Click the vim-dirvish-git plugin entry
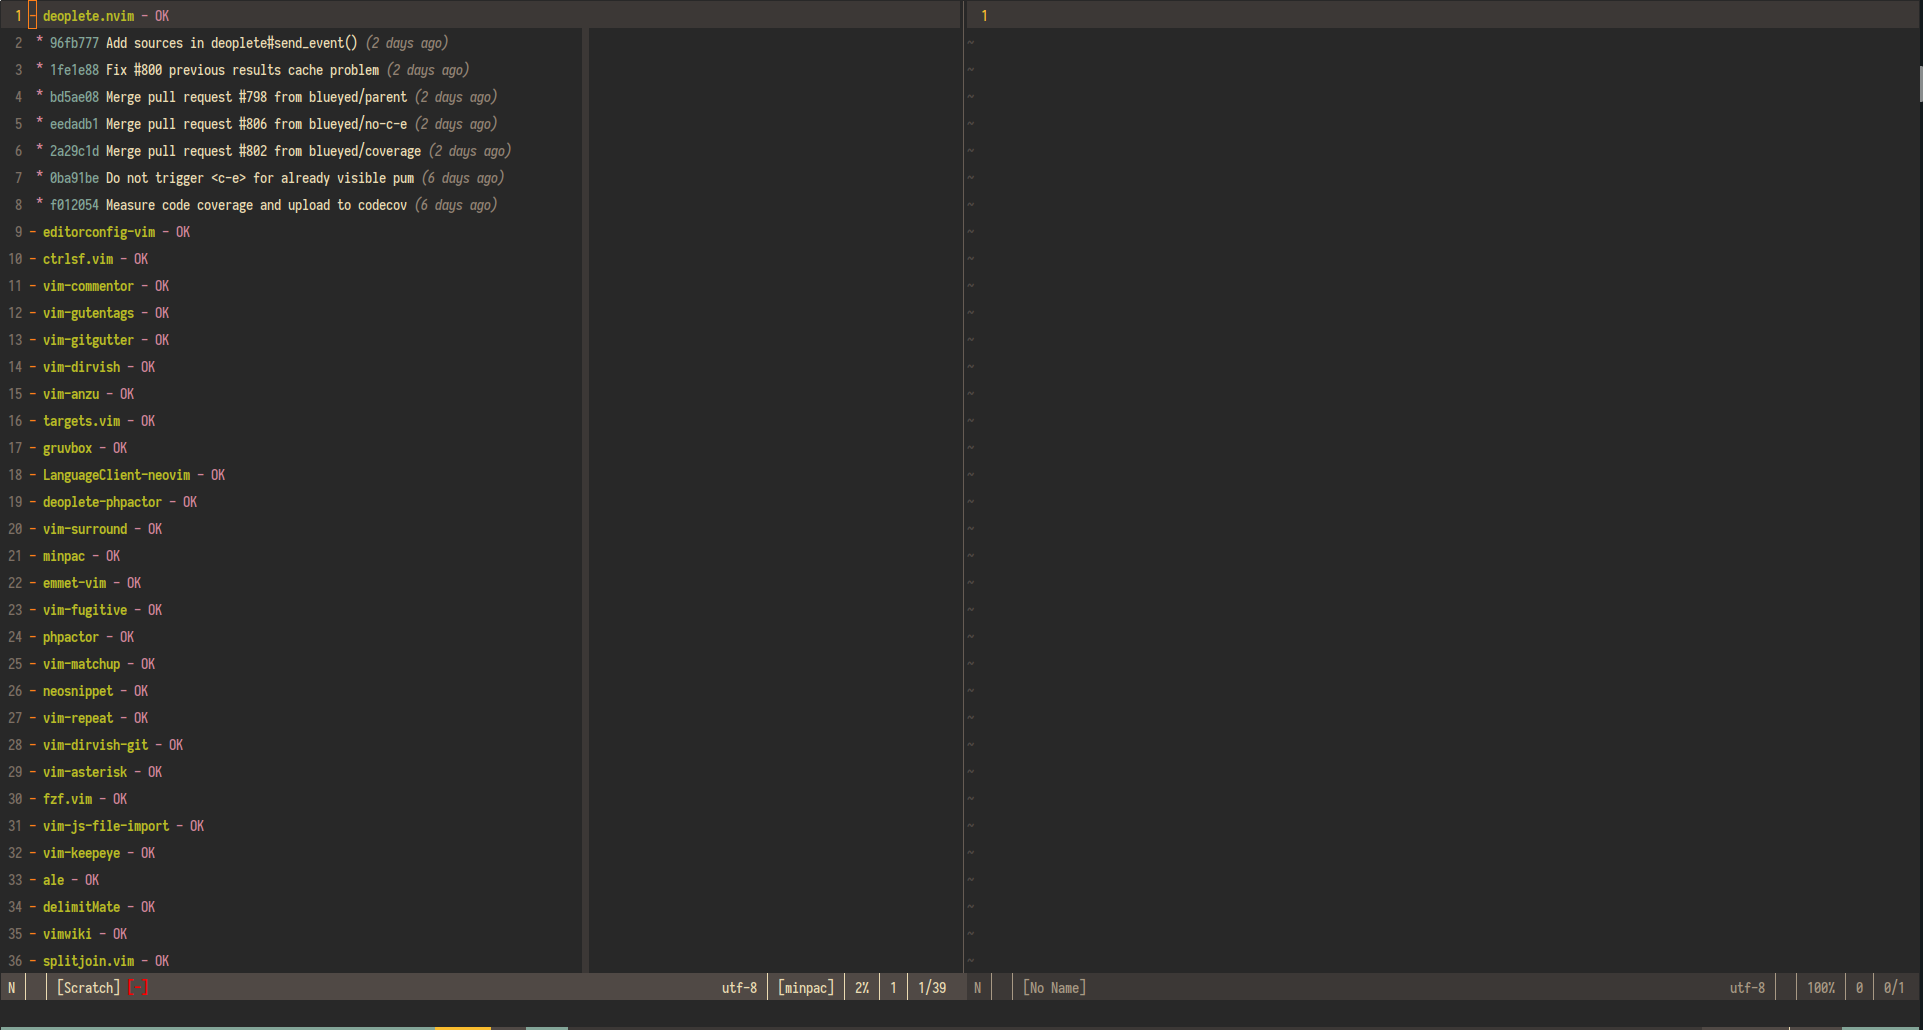The image size is (1923, 1030). (x=106, y=745)
